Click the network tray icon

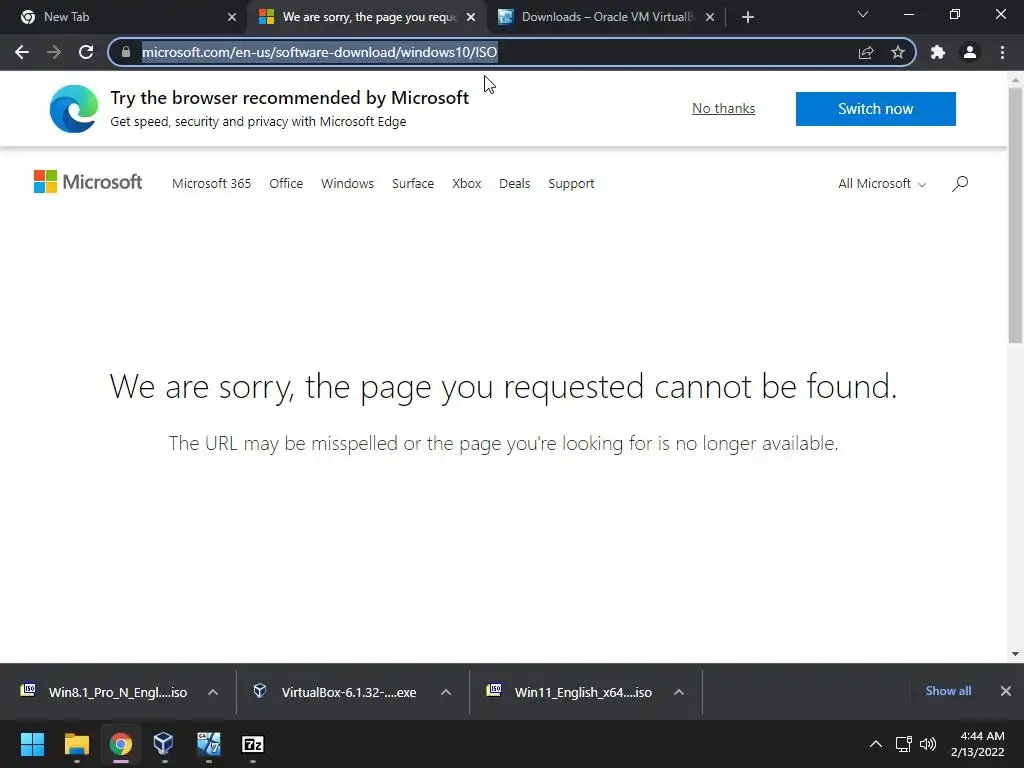point(904,744)
